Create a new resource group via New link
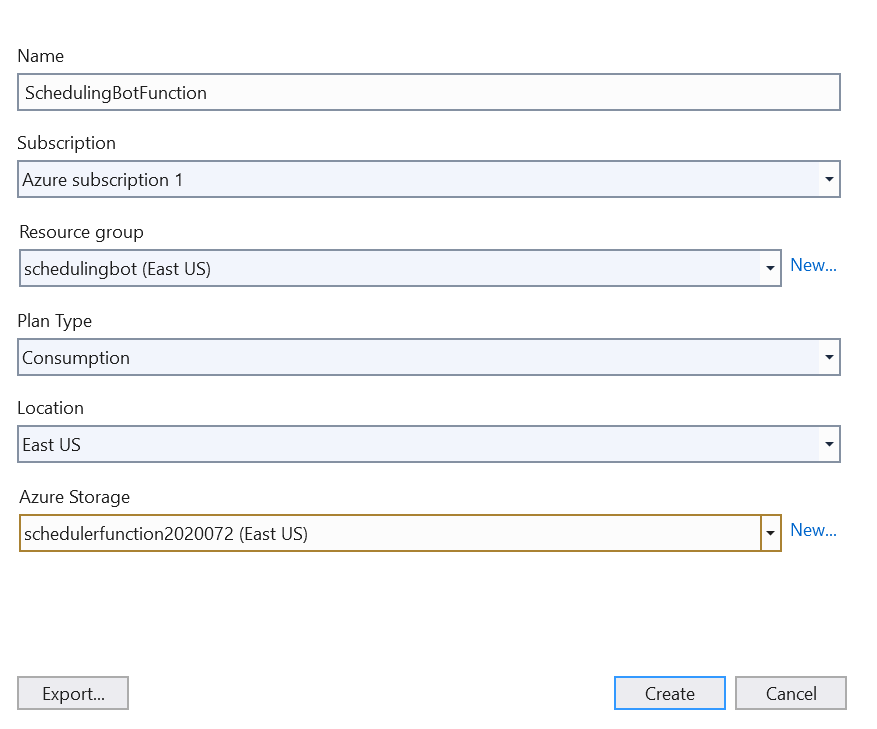The width and height of the screenshot is (877, 729). tap(813, 265)
